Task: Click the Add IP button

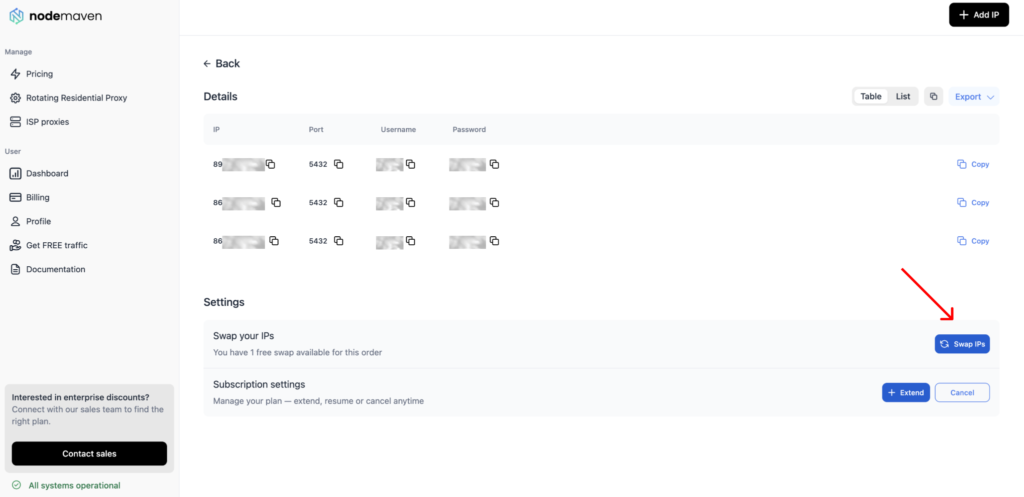Action: click(978, 14)
